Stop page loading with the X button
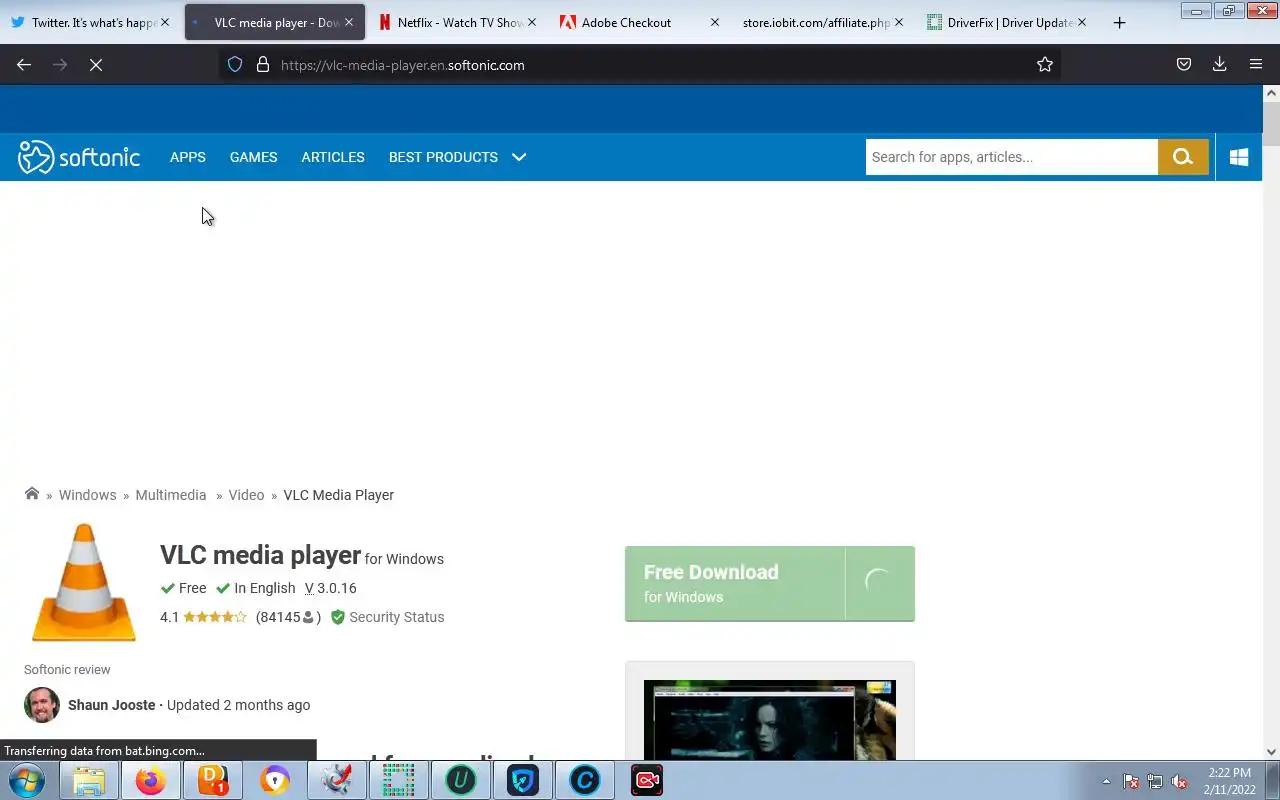This screenshot has width=1280, height=800. pos(96,65)
